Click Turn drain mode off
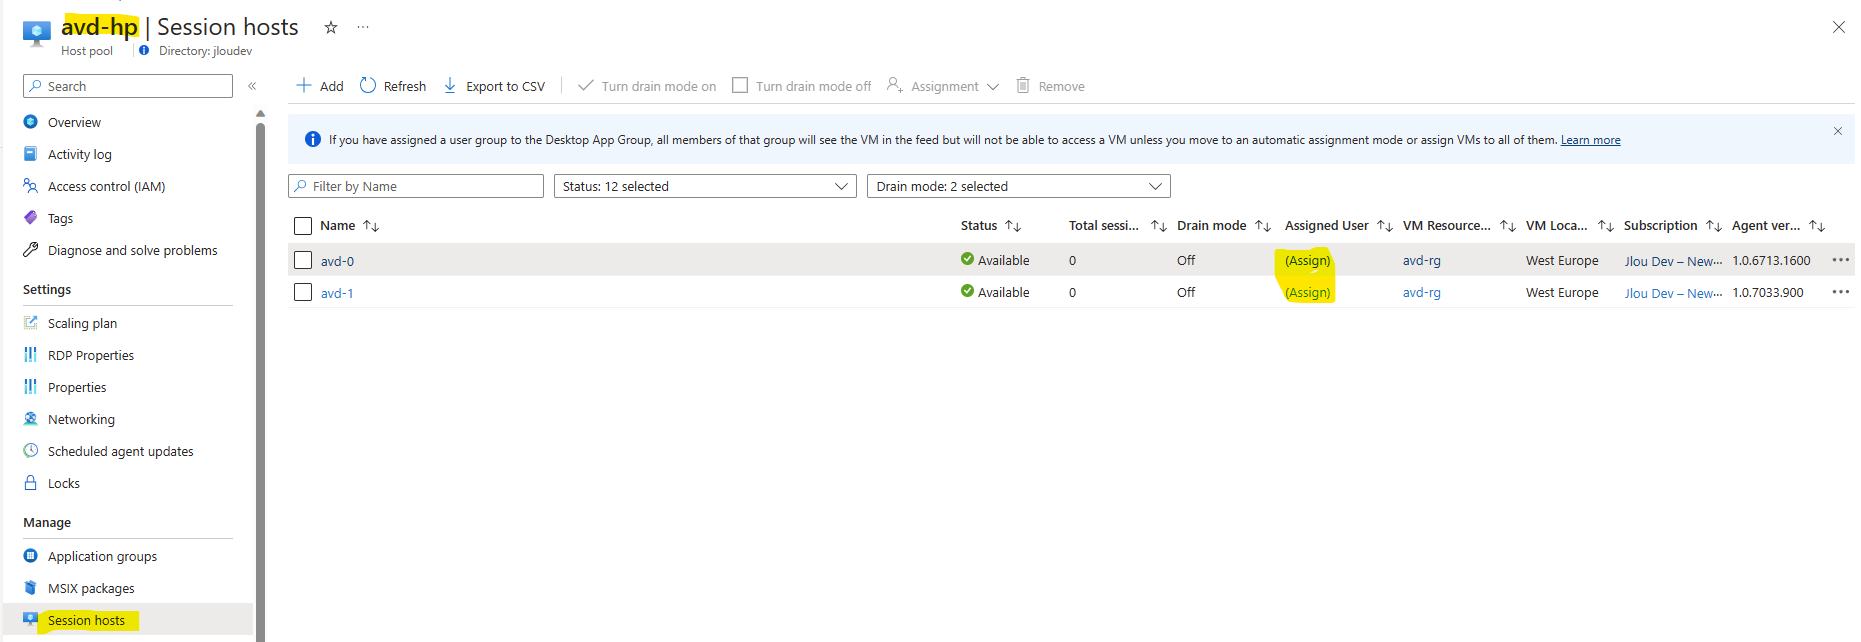Image resolution: width=1861 pixels, height=642 pixels. (802, 86)
